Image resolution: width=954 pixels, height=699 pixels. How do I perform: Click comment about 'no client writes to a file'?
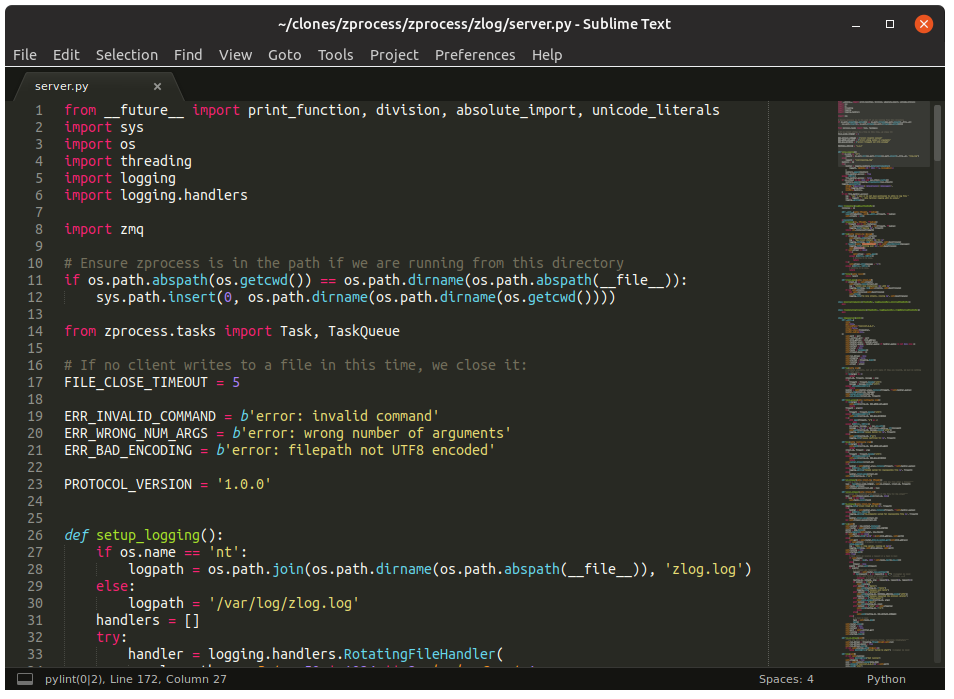tap(296, 366)
